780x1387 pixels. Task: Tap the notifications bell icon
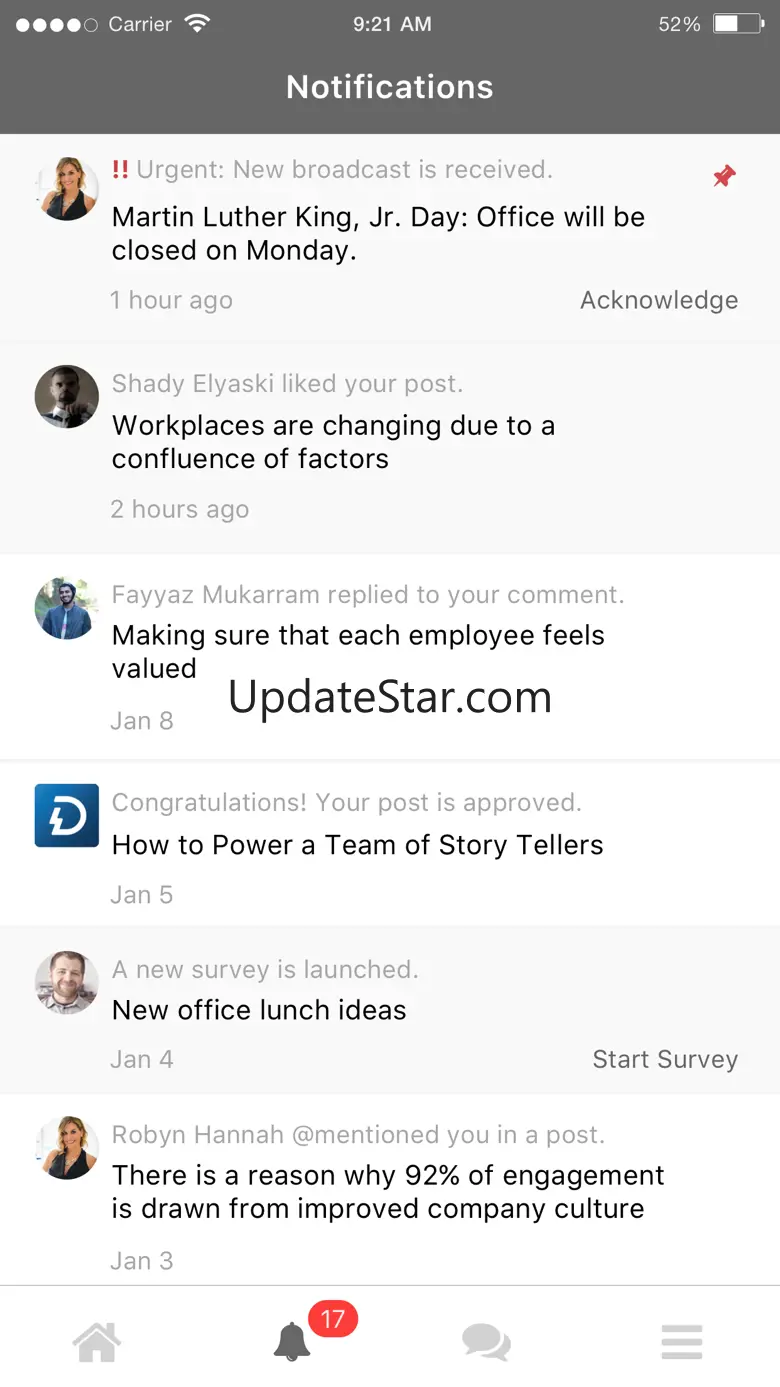point(292,1341)
